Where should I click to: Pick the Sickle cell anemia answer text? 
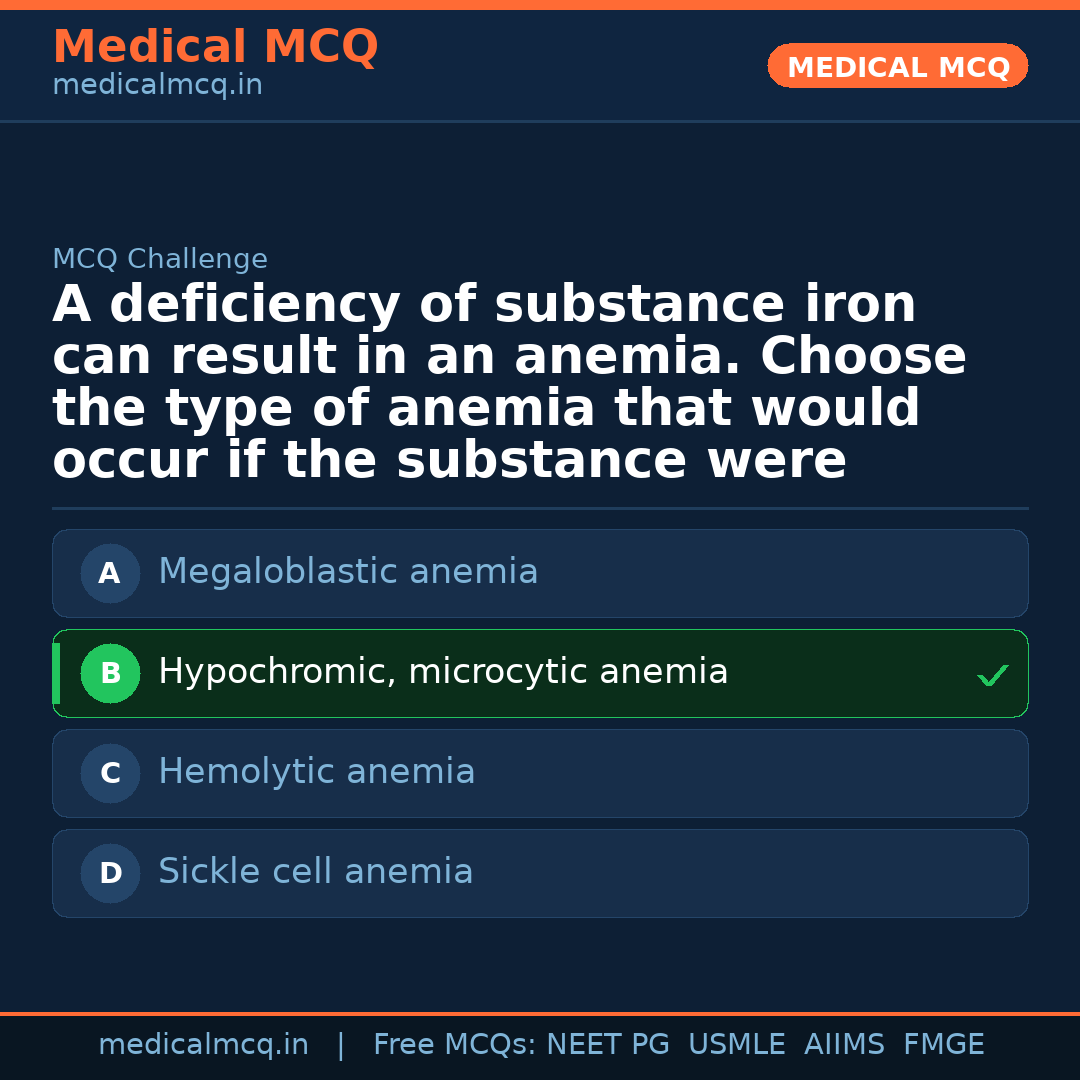click(x=315, y=872)
